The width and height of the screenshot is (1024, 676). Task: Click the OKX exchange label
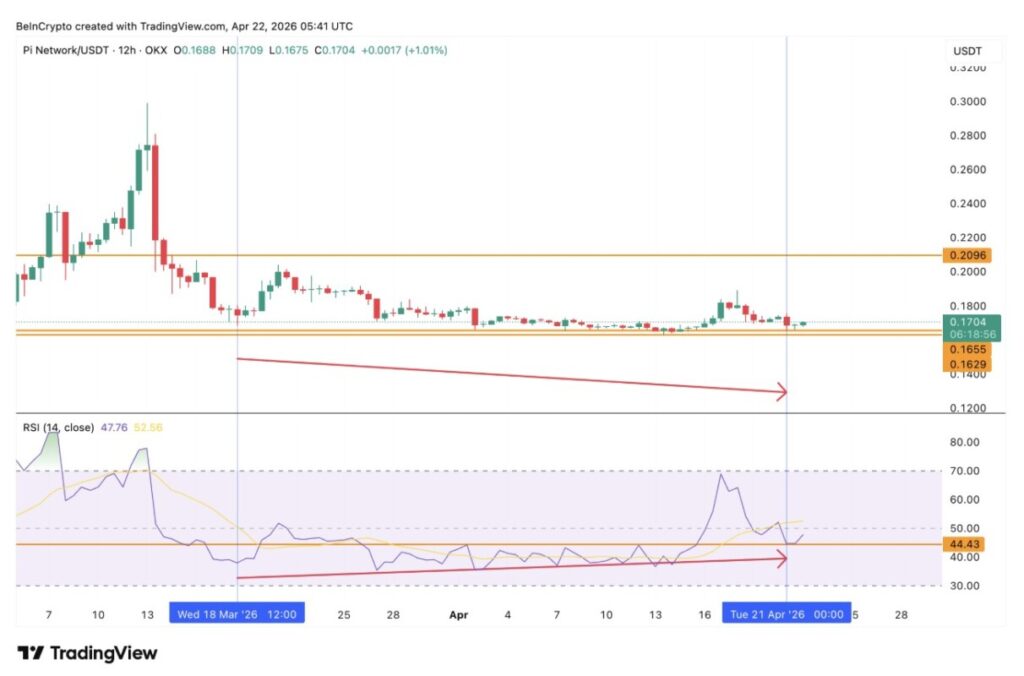(155, 49)
